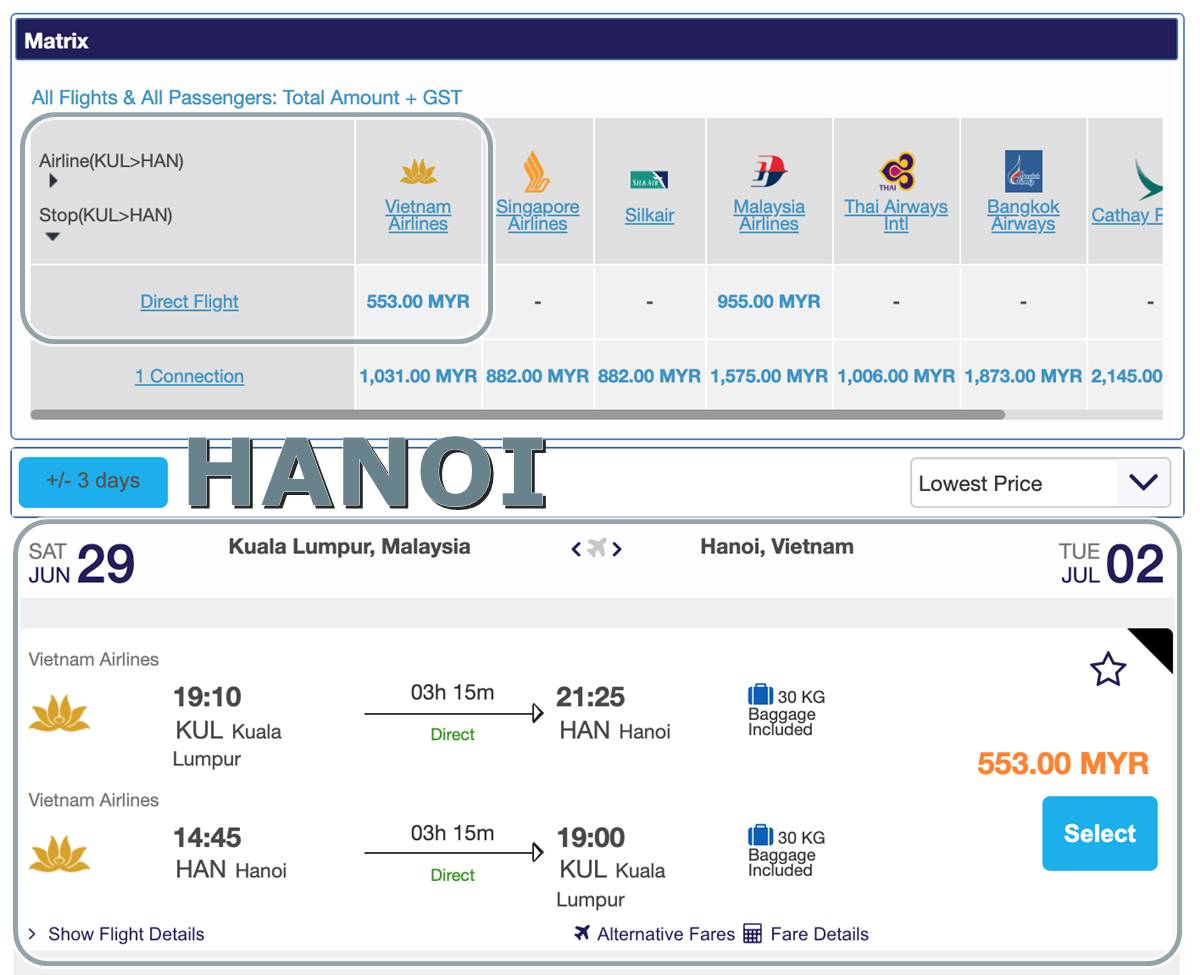Select the 1,006.00 MYR connection fare

click(x=896, y=376)
